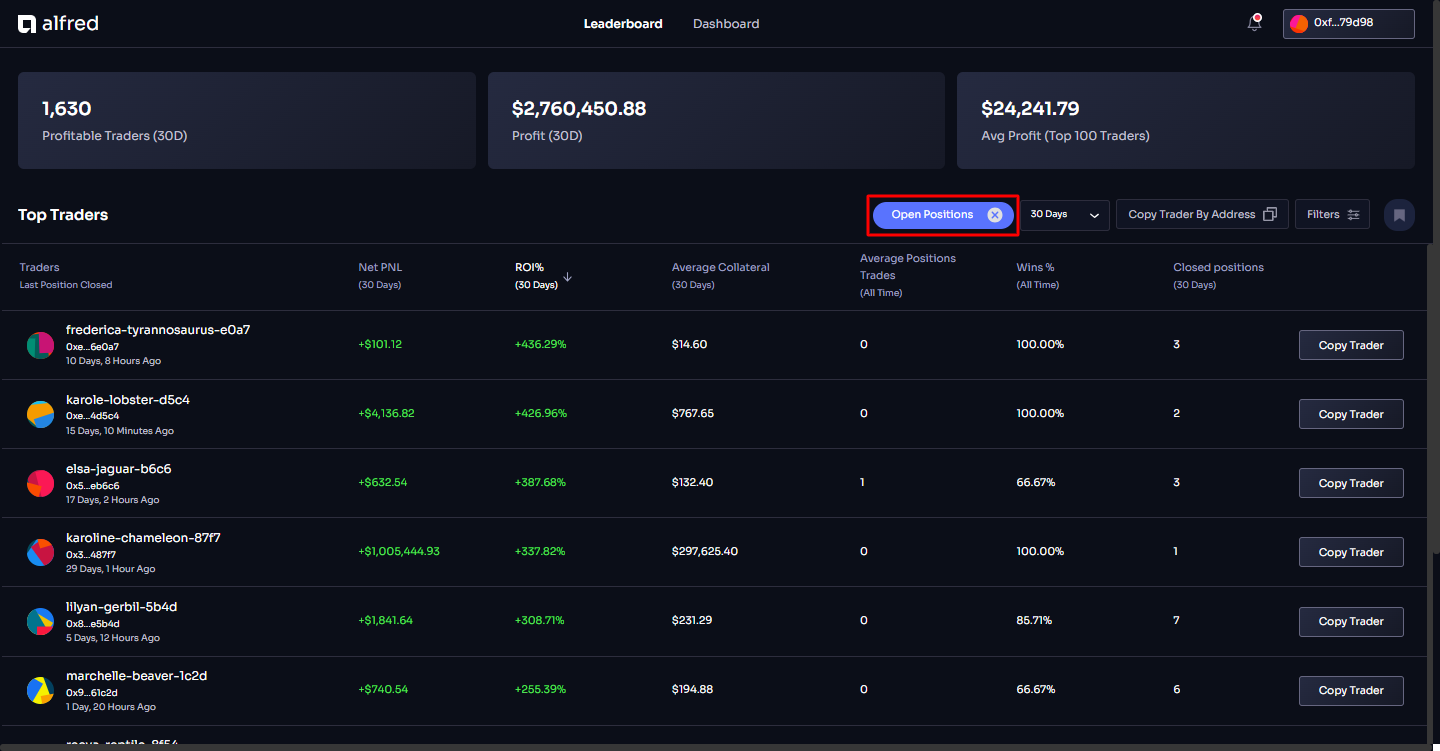Click frederica-tyrannosaurus avatar icon
The height and width of the screenshot is (751, 1440).
click(x=40, y=345)
